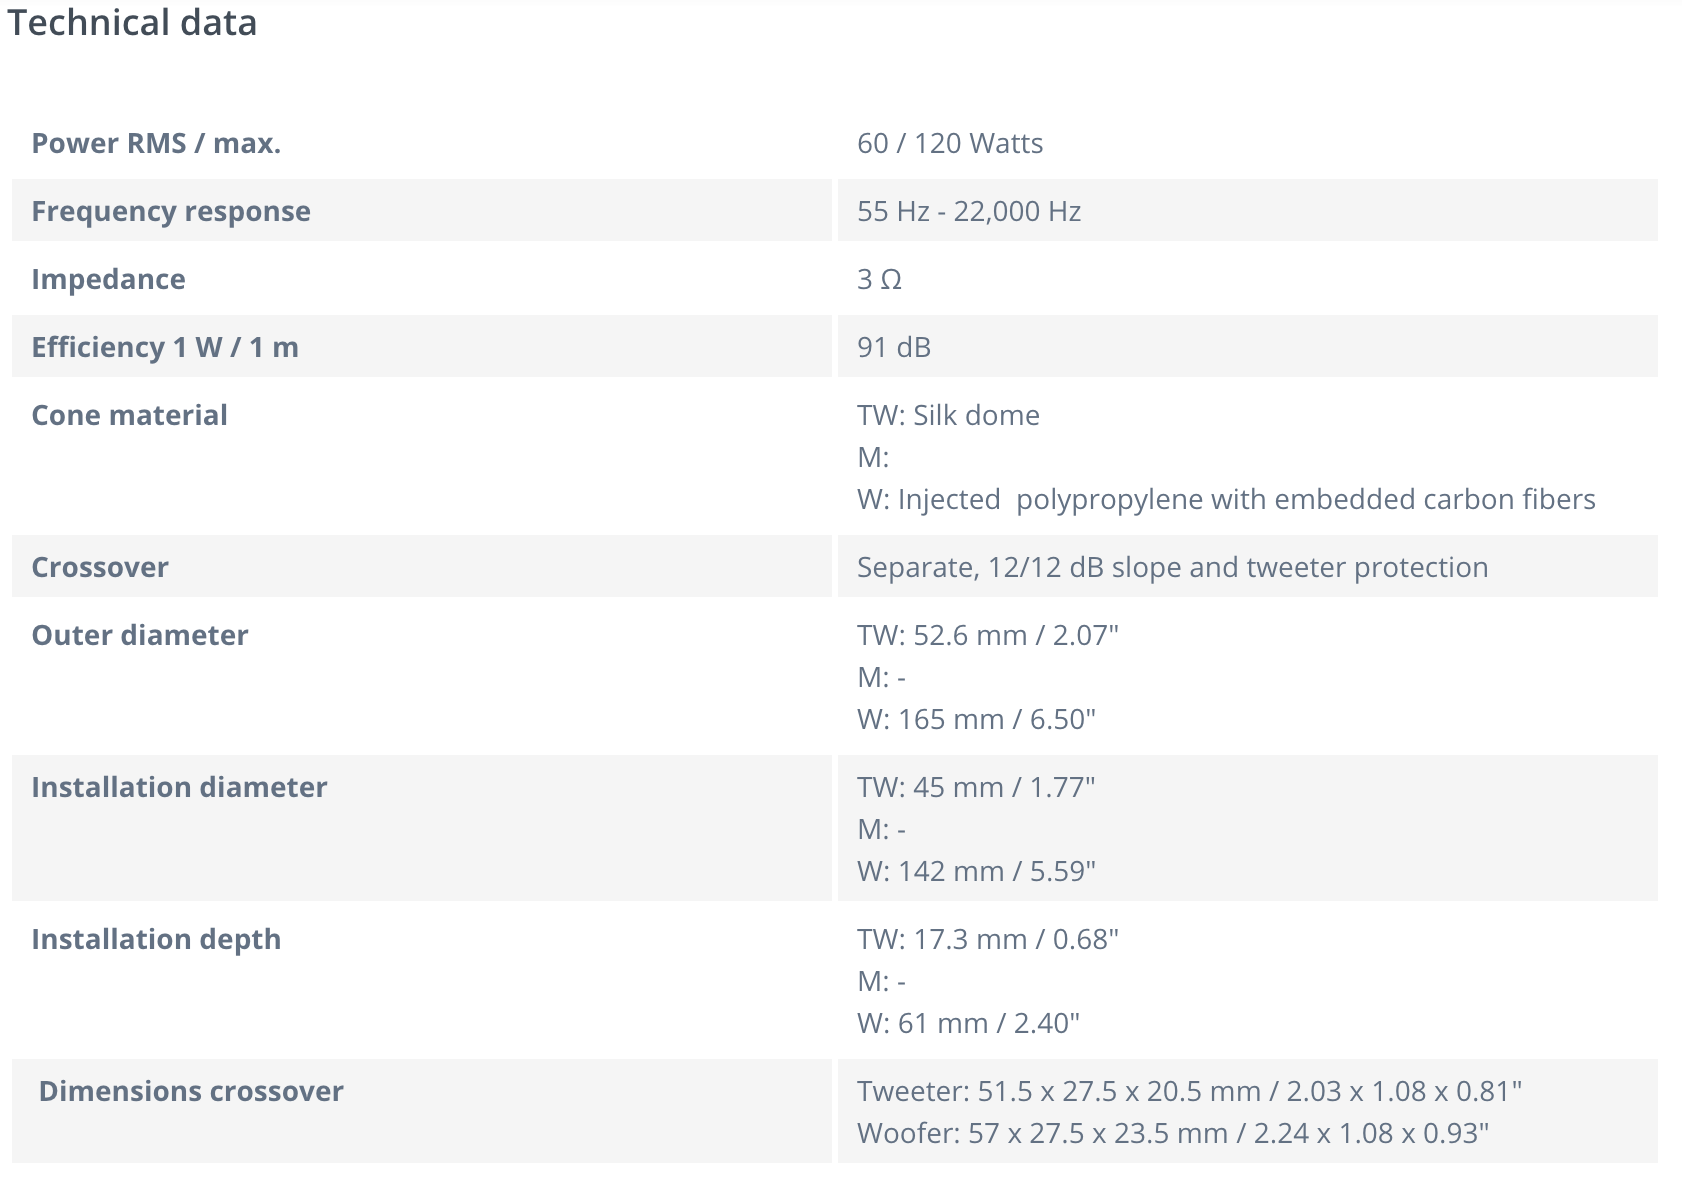Click the Technical data heading
Screen dimensions: 1682x1186
(x=132, y=23)
